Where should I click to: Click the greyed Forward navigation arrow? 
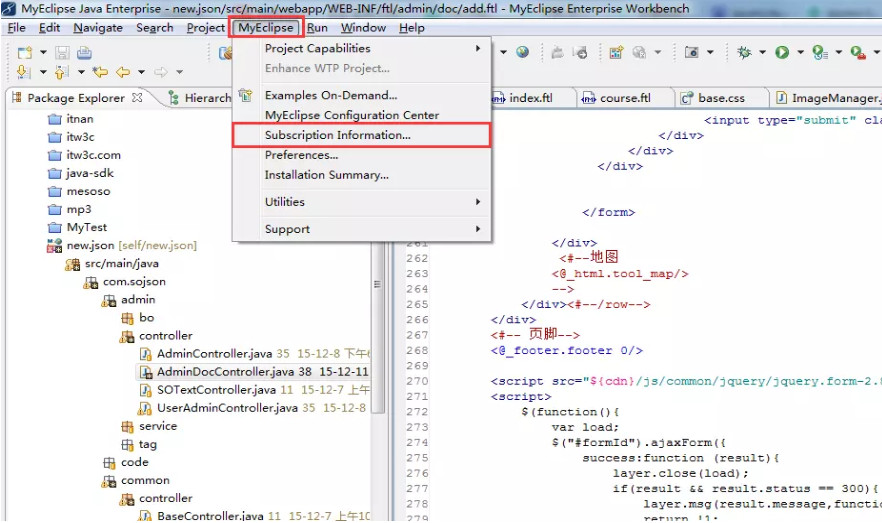pos(161,72)
